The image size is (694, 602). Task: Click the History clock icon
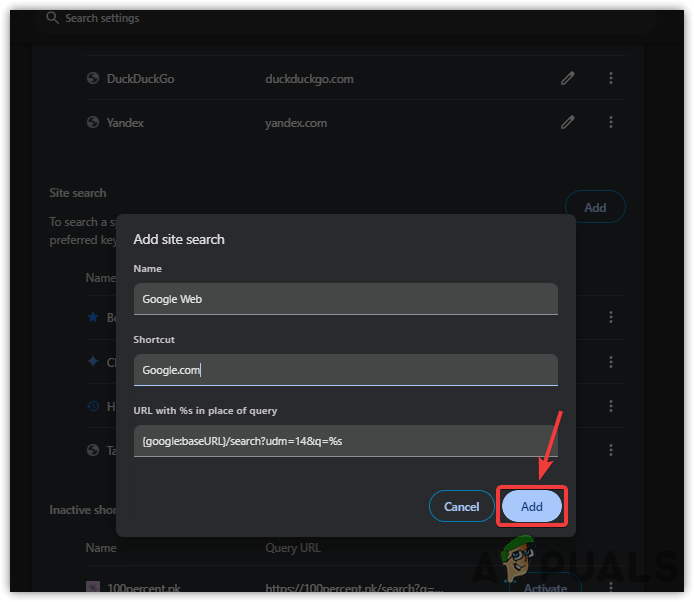tap(93, 406)
